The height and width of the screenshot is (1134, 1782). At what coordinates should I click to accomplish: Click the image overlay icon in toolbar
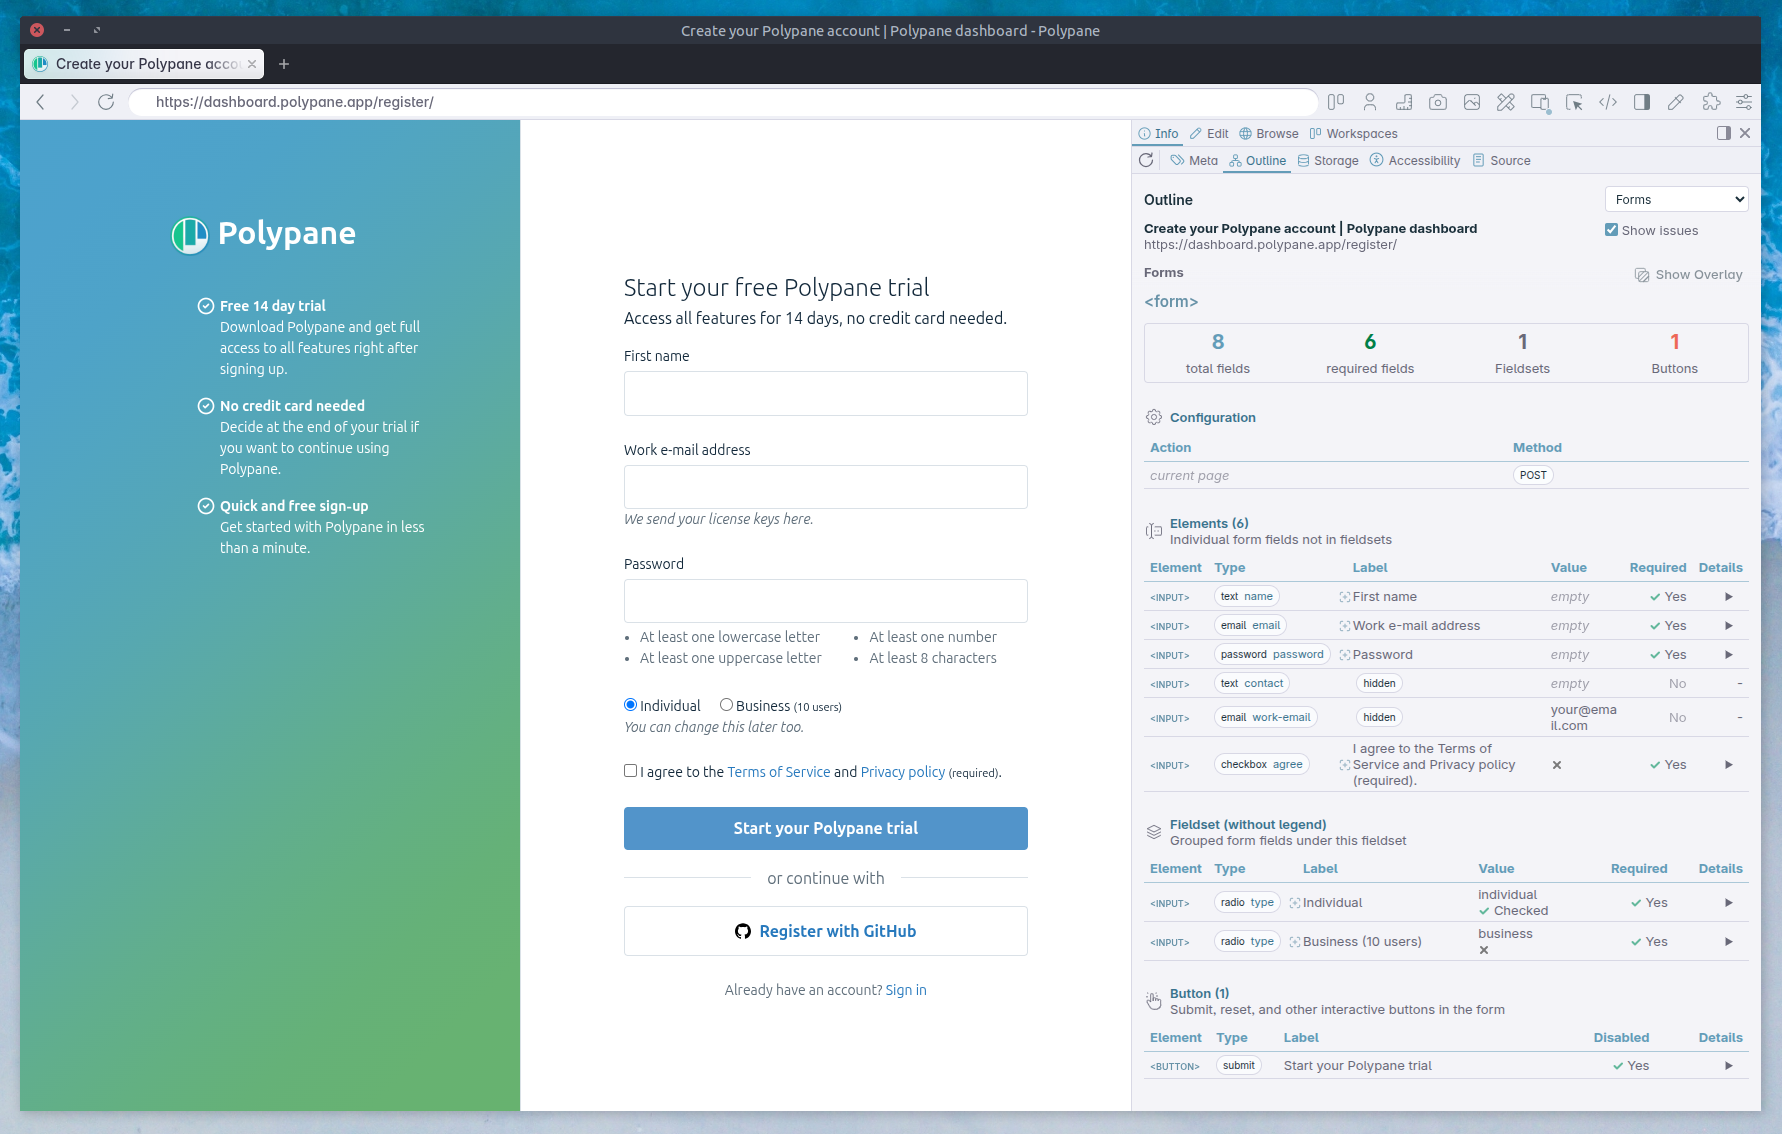[1472, 102]
